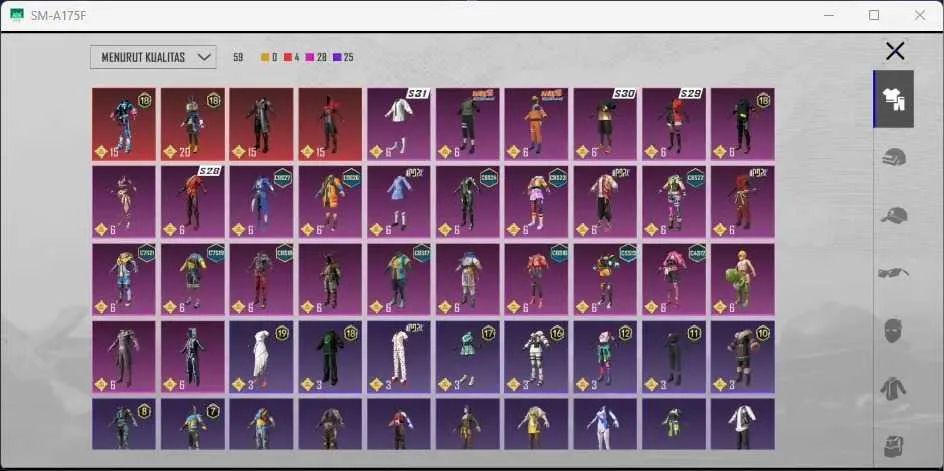
Task: Select the S30 season outfit
Action: (x=605, y=125)
